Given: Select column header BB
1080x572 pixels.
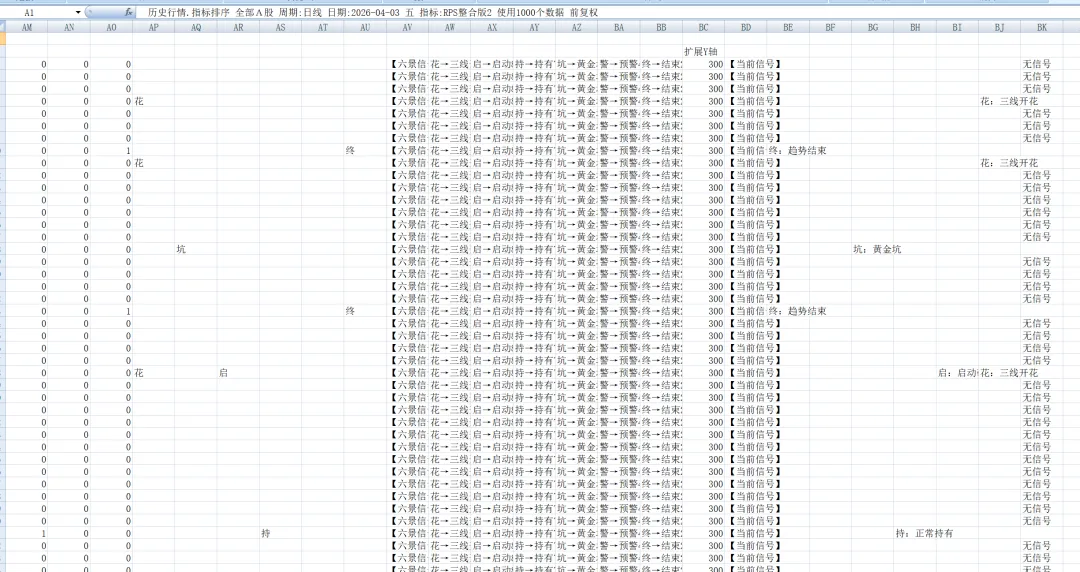Looking at the screenshot, I should point(661,28).
